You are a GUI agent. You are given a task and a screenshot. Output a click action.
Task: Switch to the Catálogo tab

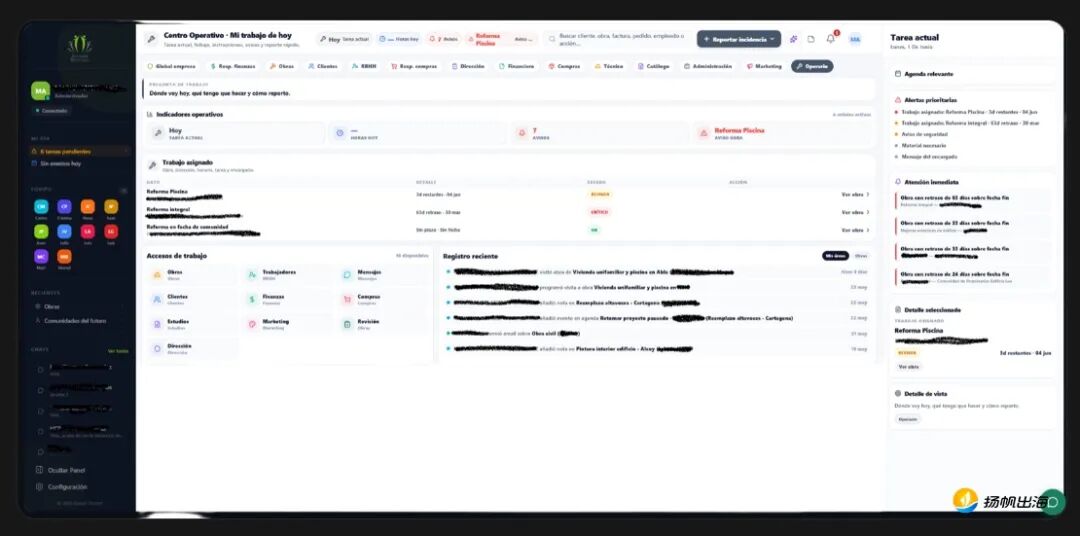tap(654, 66)
